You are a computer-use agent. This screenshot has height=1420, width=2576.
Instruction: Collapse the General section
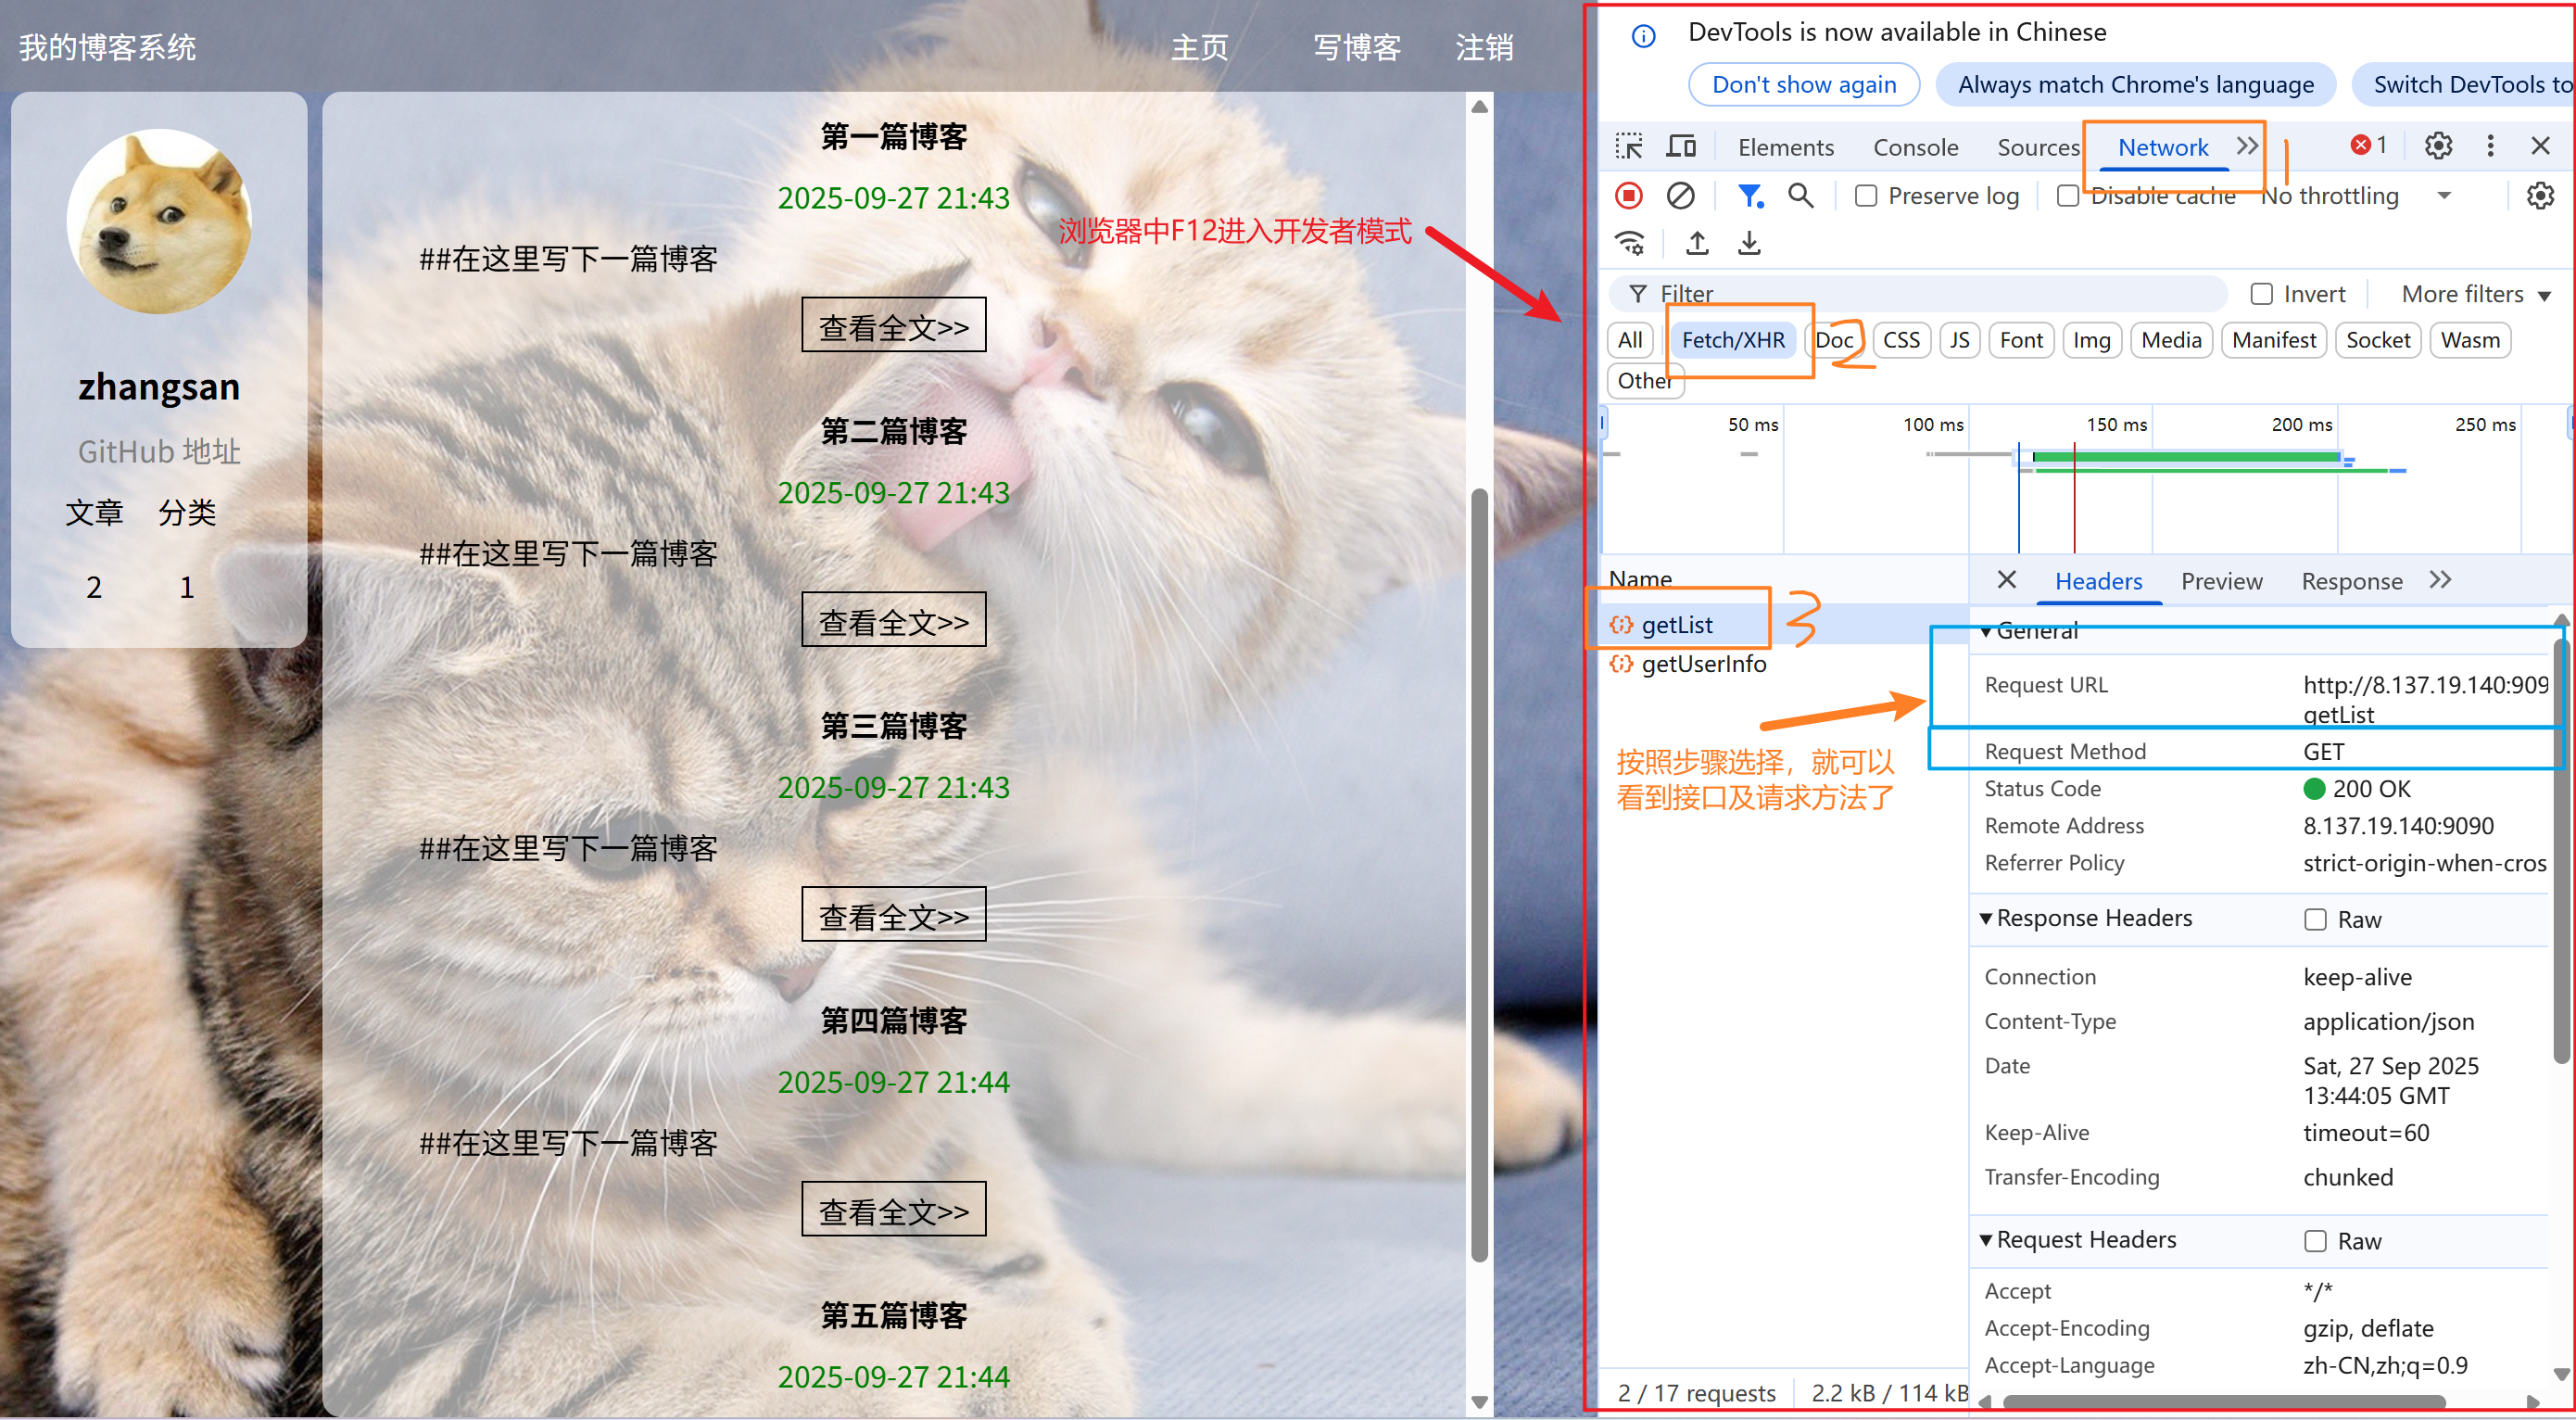tap(1986, 631)
